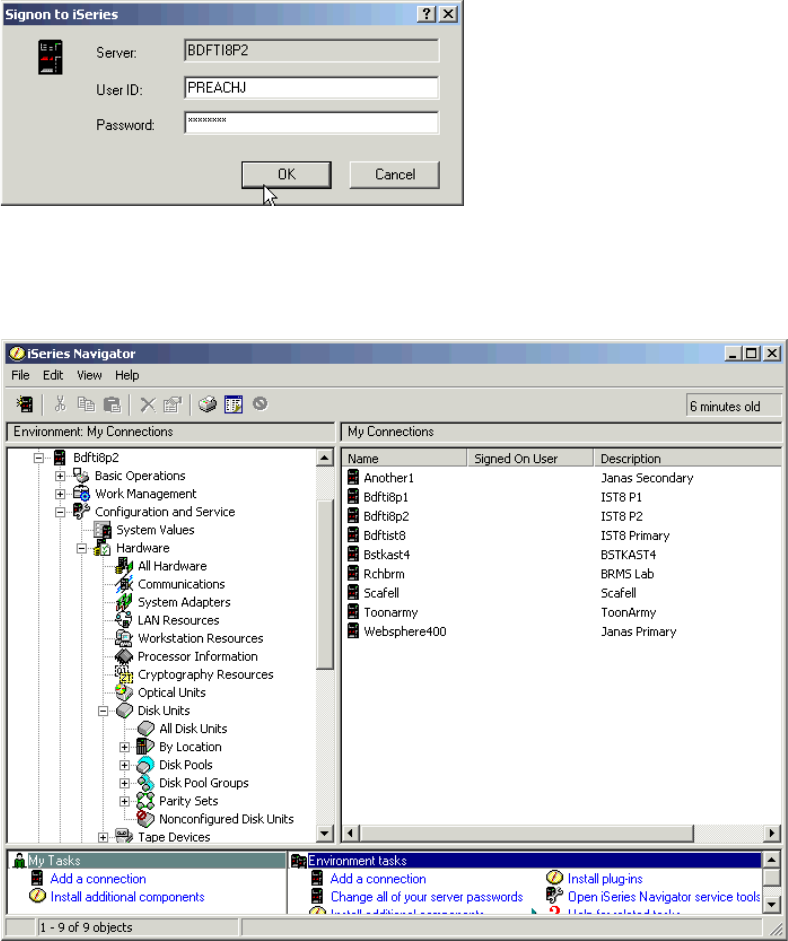
Task: Open the View menu
Action: 89,375
